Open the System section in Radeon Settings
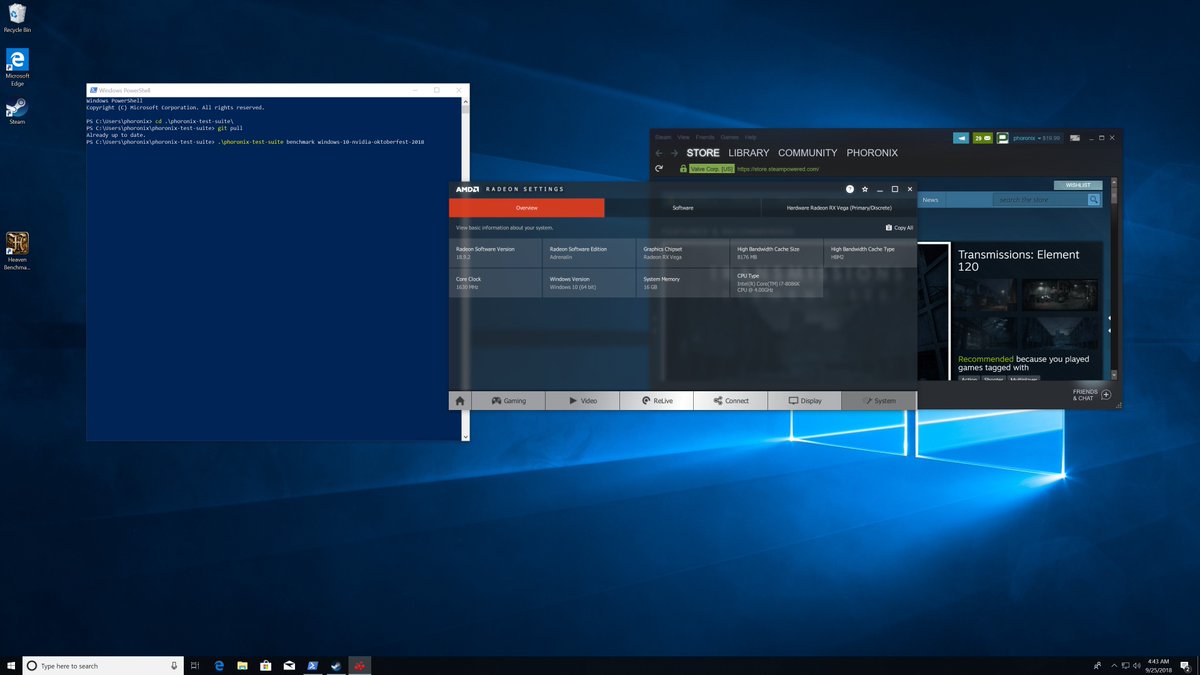The image size is (1200, 675). [x=879, y=400]
